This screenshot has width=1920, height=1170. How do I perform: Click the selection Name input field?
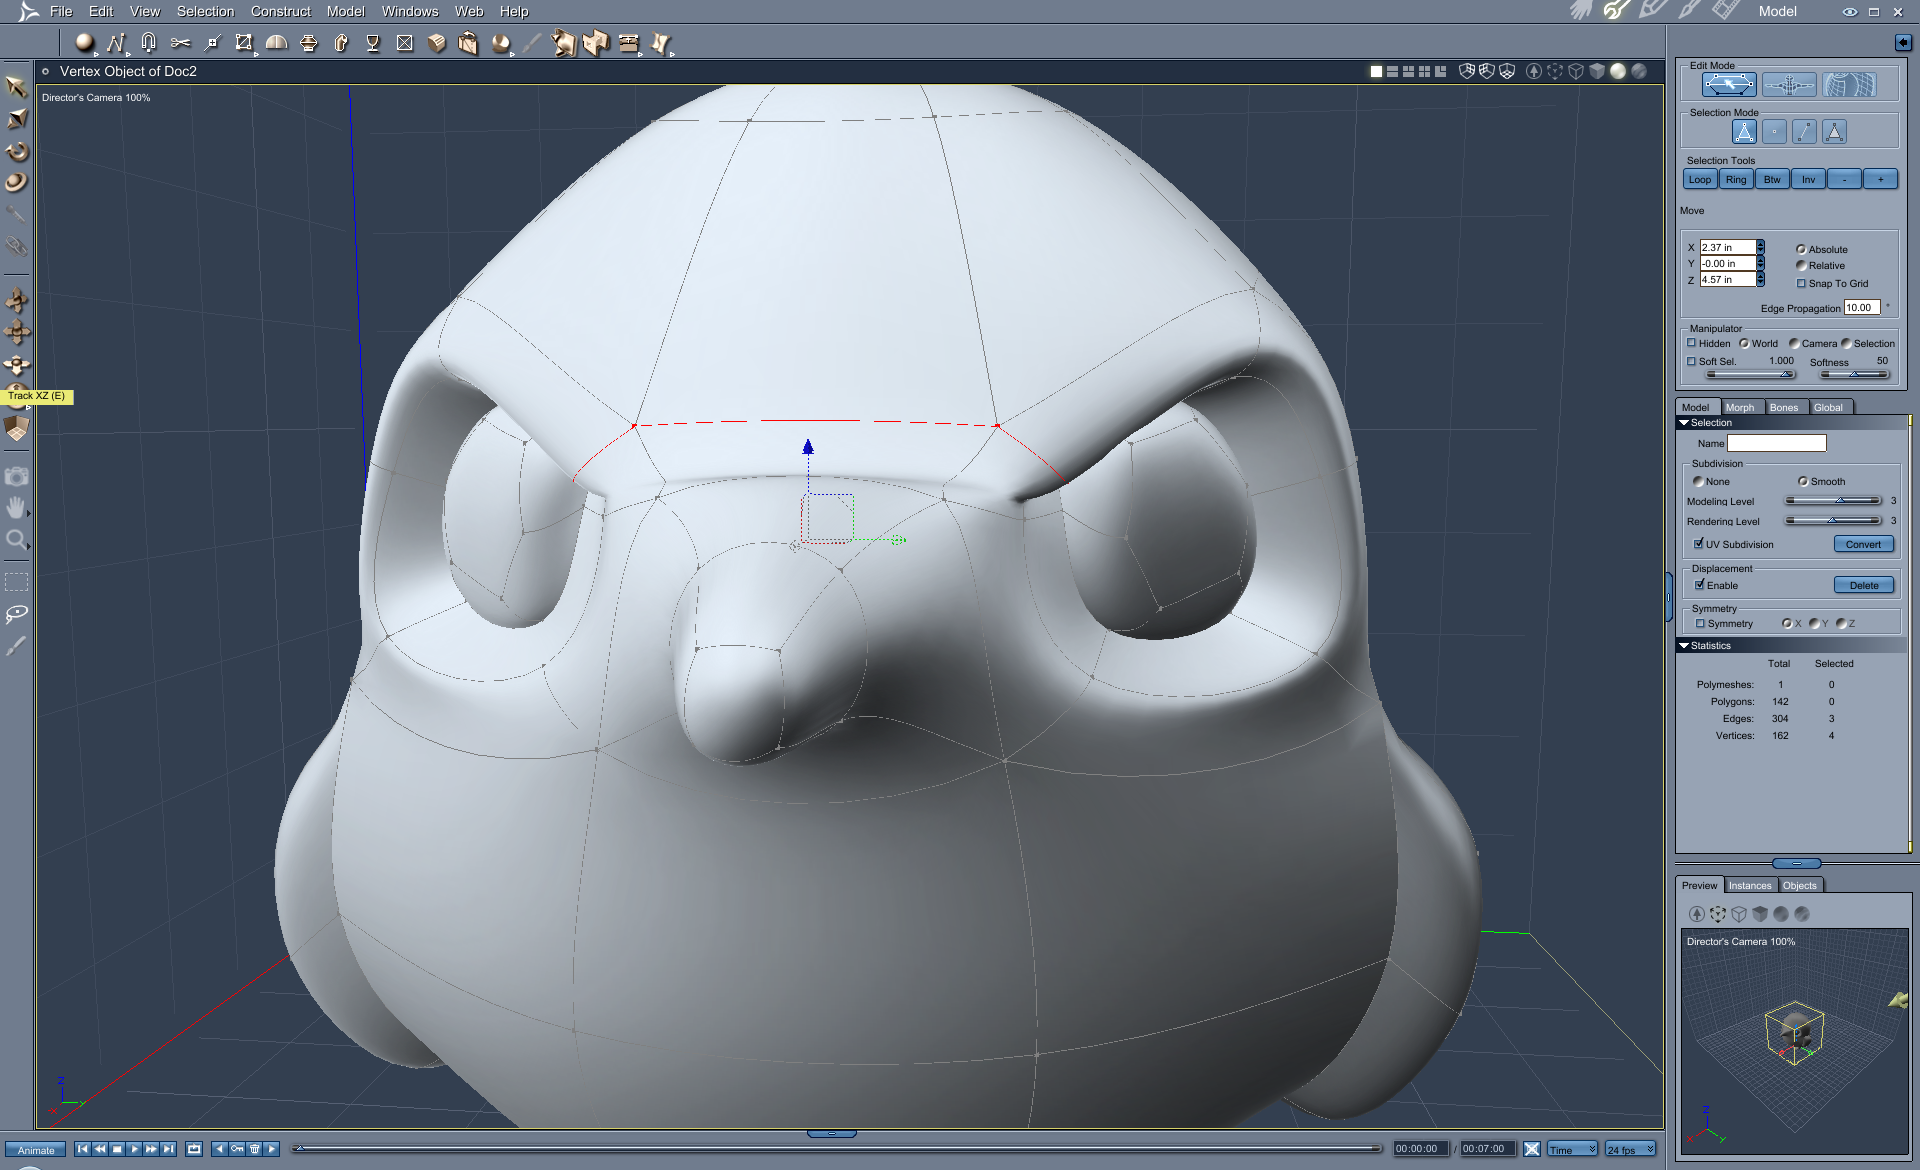[x=1776, y=443]
